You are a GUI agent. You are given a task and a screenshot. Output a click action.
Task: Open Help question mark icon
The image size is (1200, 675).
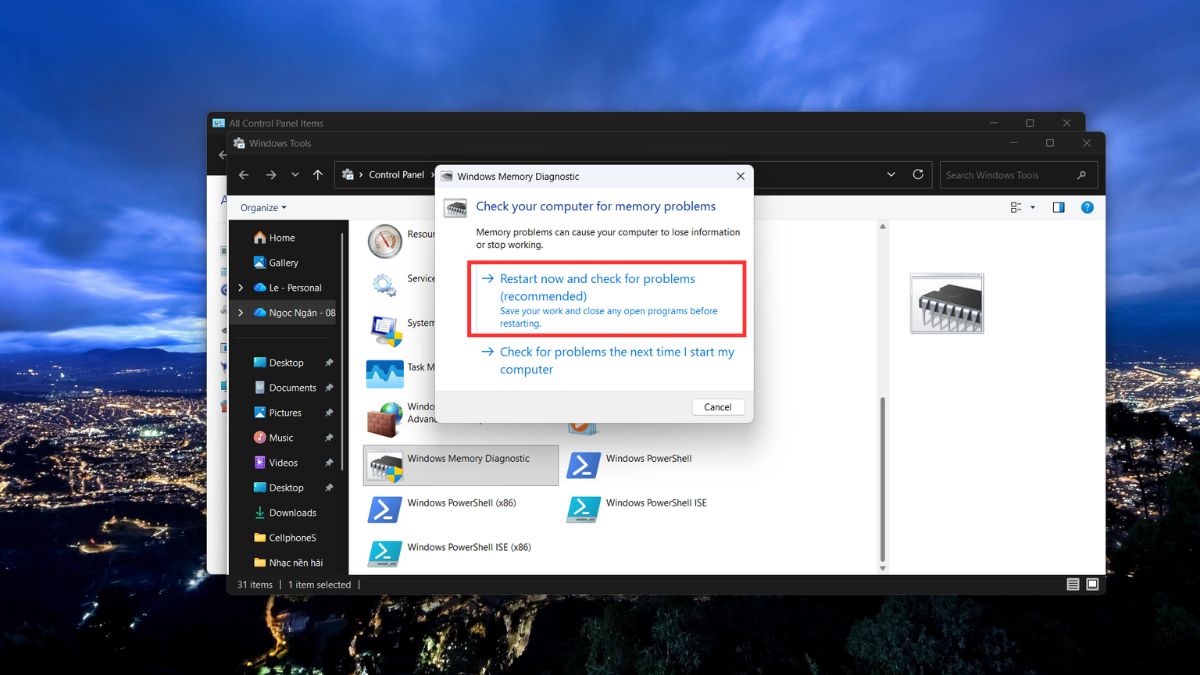[1087, 207]
